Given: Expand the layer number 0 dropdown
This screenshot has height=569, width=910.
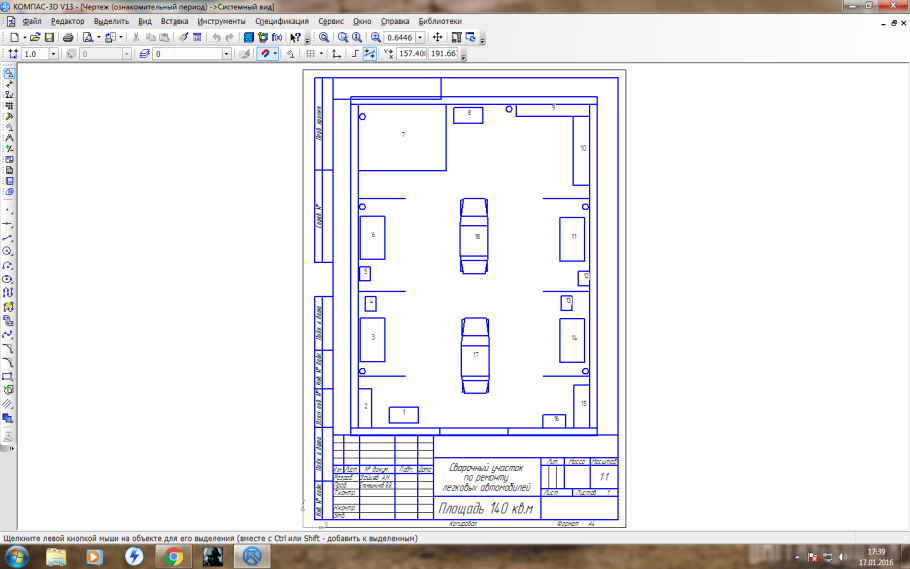Looking at the screenshot, I should tap(226, 54).
